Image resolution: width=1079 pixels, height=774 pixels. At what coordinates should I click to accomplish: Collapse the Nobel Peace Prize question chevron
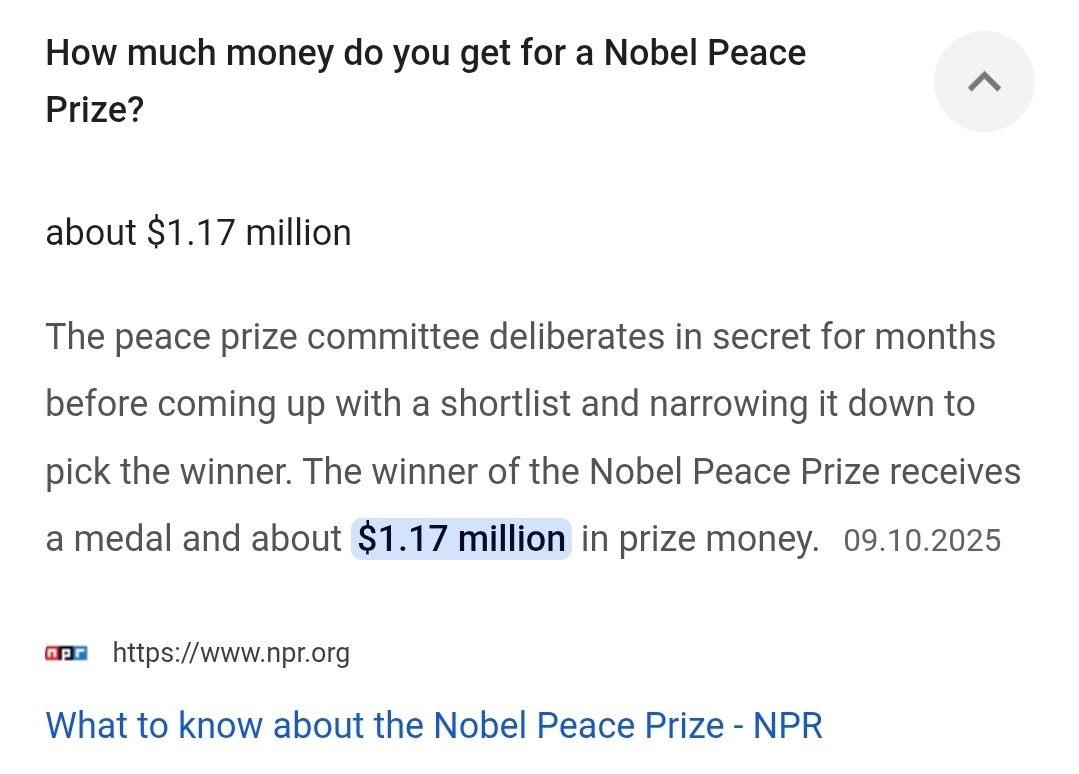pyautogui.click(x=984, y=82)
